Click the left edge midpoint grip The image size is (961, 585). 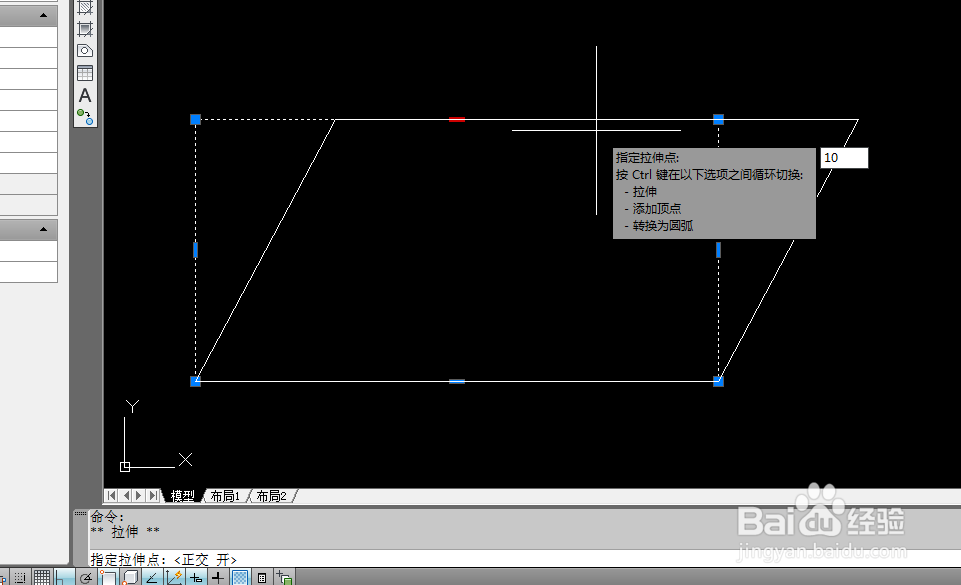196,250
